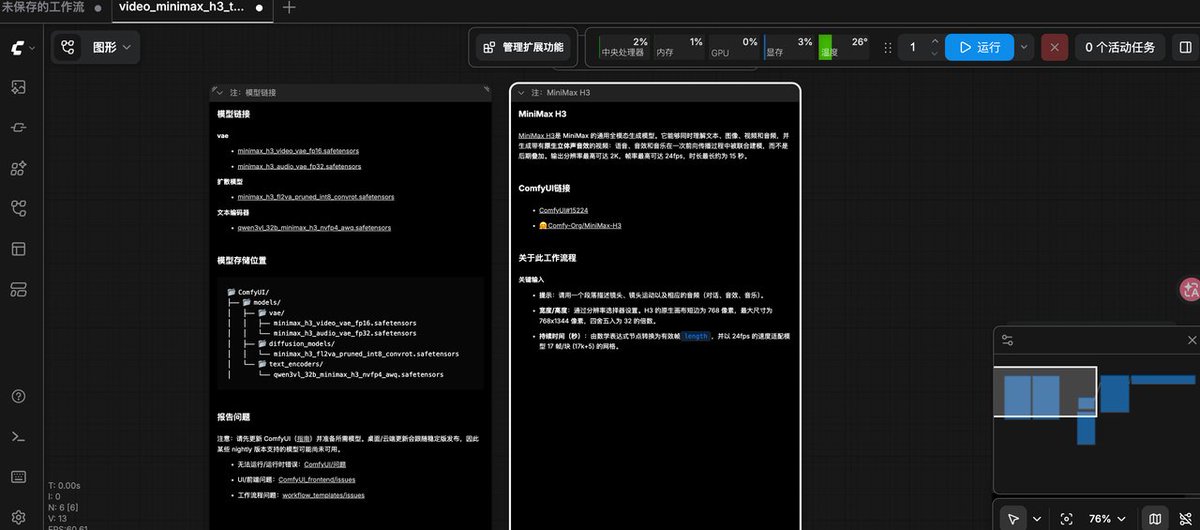Open minimax_h3_video_vae_fp16.safetensors link

[x=299, y=150]
